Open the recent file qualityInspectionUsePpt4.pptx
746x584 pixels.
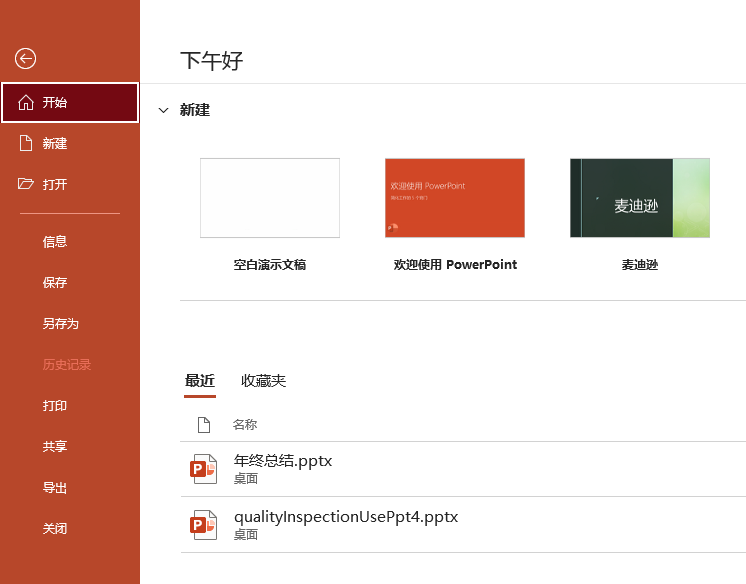463,525
